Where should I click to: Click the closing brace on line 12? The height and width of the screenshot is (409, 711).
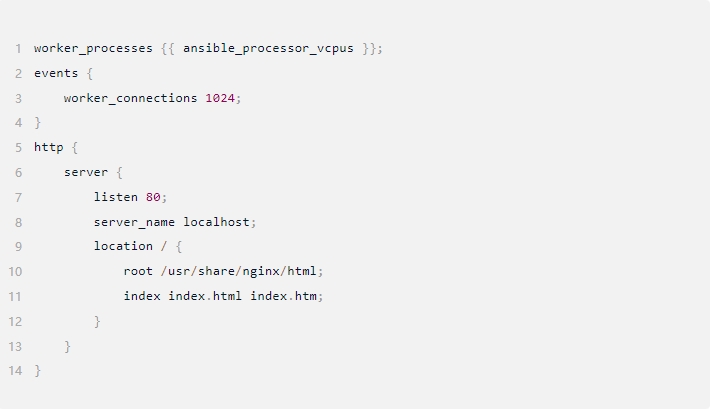(97, 321)
